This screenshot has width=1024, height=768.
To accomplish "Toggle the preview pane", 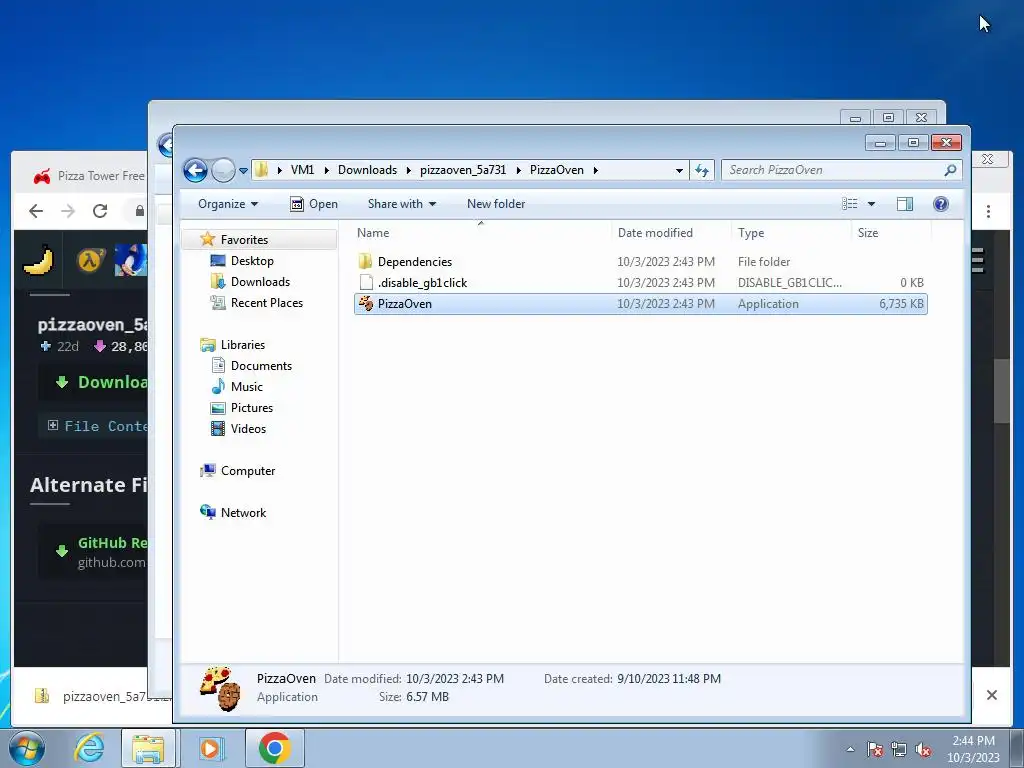I will (904, 204).
